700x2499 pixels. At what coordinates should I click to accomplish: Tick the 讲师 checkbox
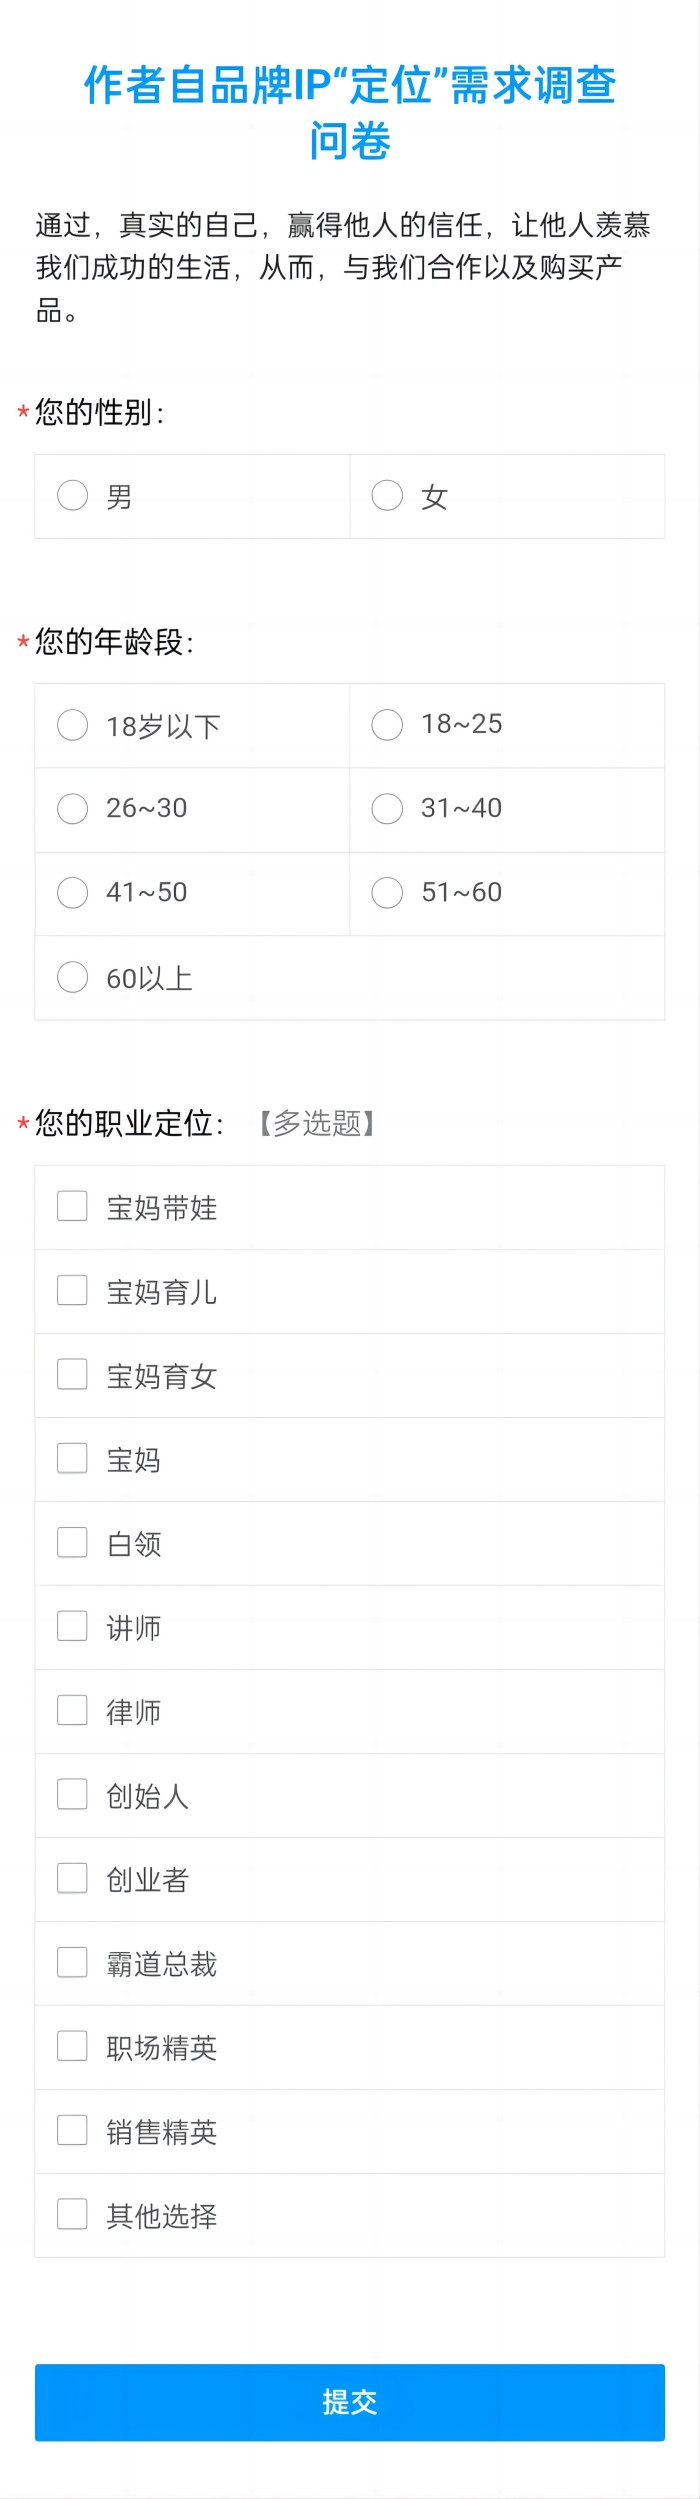pos(73,1626)
